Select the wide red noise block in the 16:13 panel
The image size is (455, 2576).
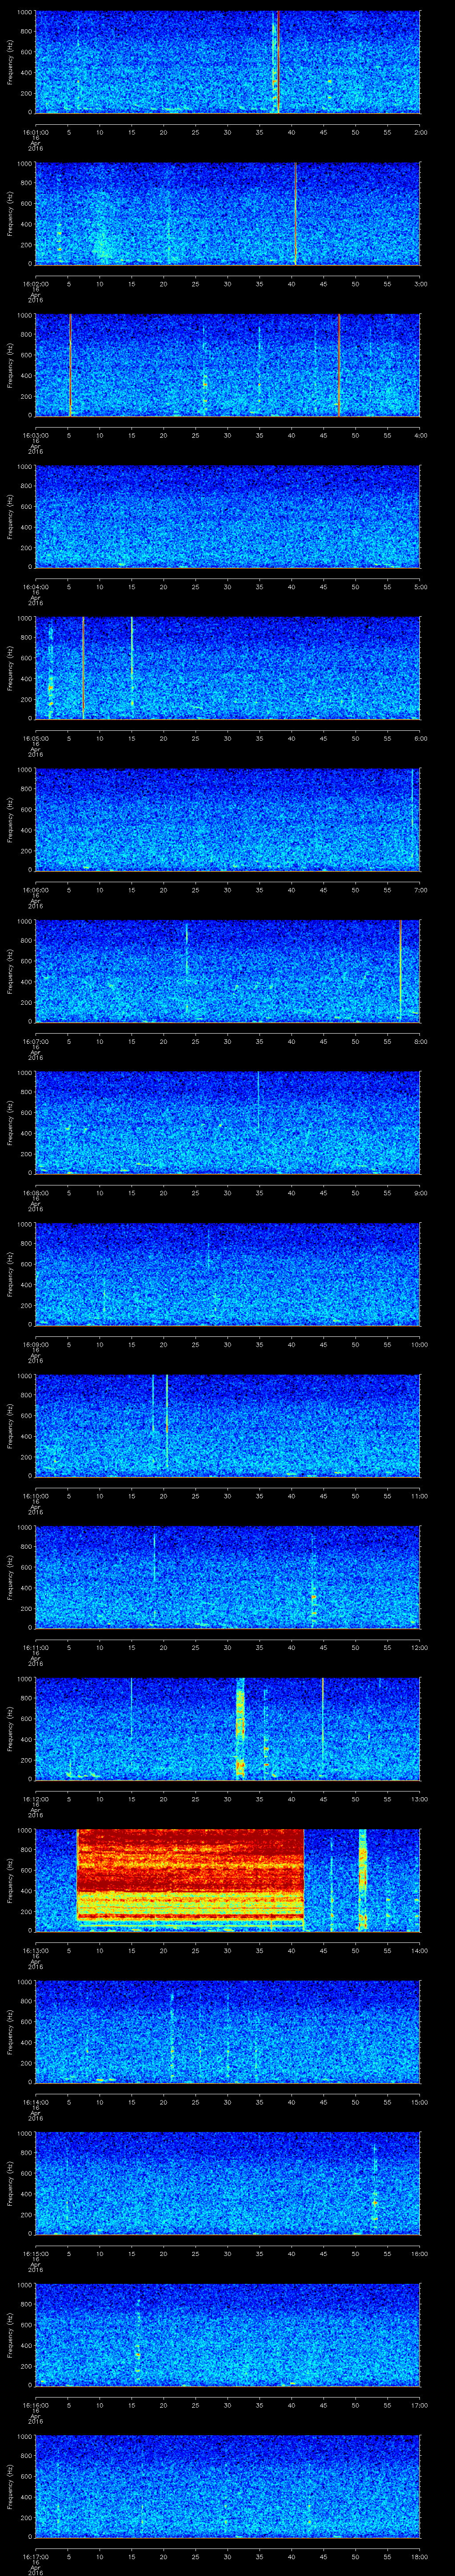point(190,1879)
